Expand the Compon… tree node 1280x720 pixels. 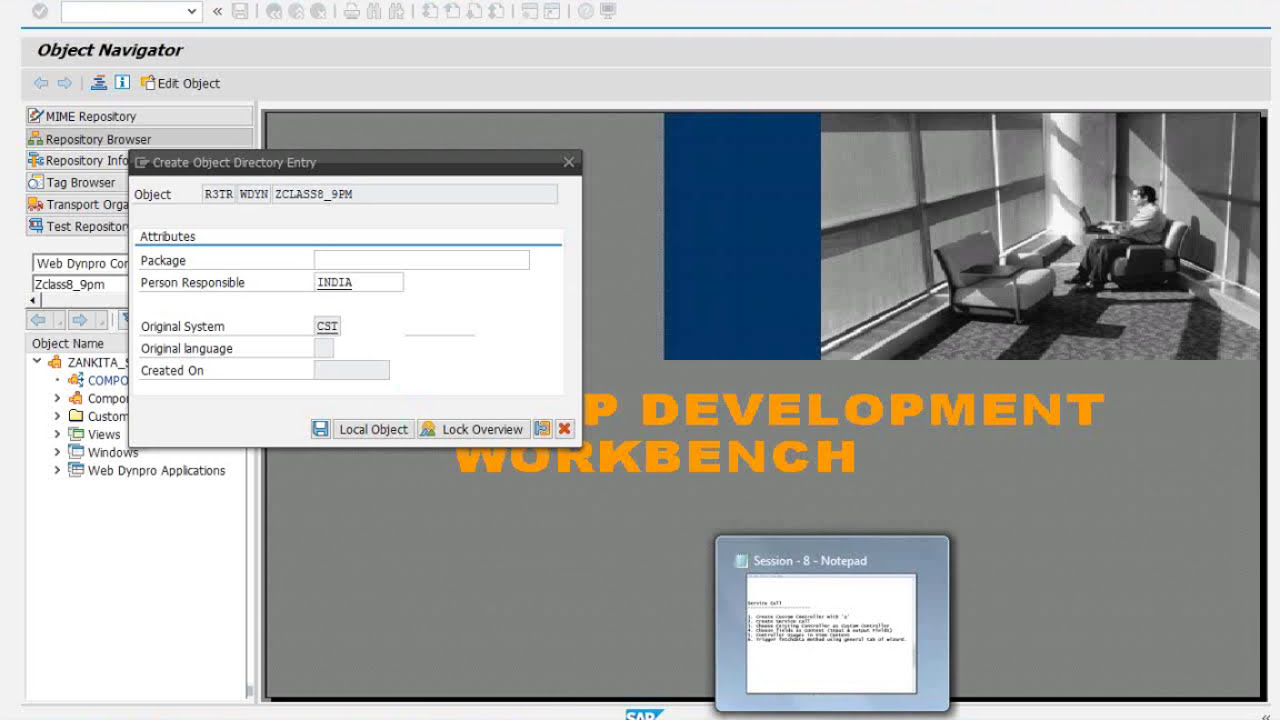pos(57,398)
